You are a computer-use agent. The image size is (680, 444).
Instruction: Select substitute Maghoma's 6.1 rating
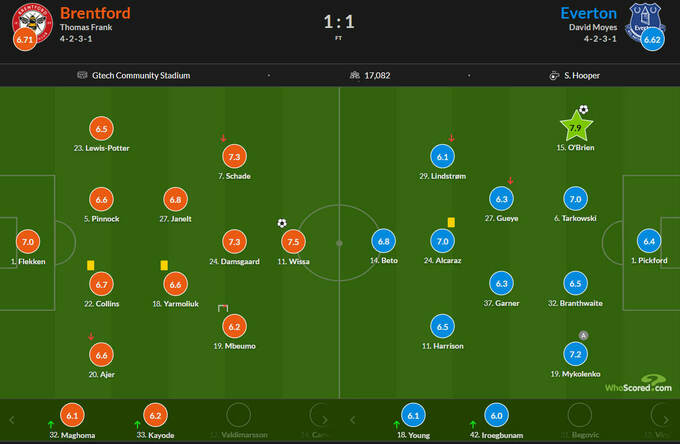pyautogui.click(x=71, y=414)
